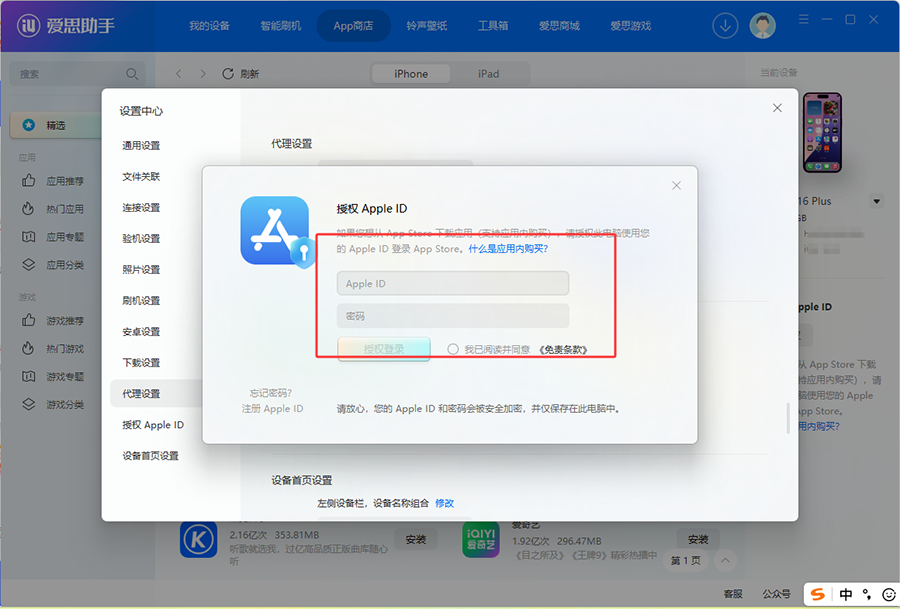This screenshot has height=609, width=900.
Task: Click the App Store shield icon
Action: point(278,232)
